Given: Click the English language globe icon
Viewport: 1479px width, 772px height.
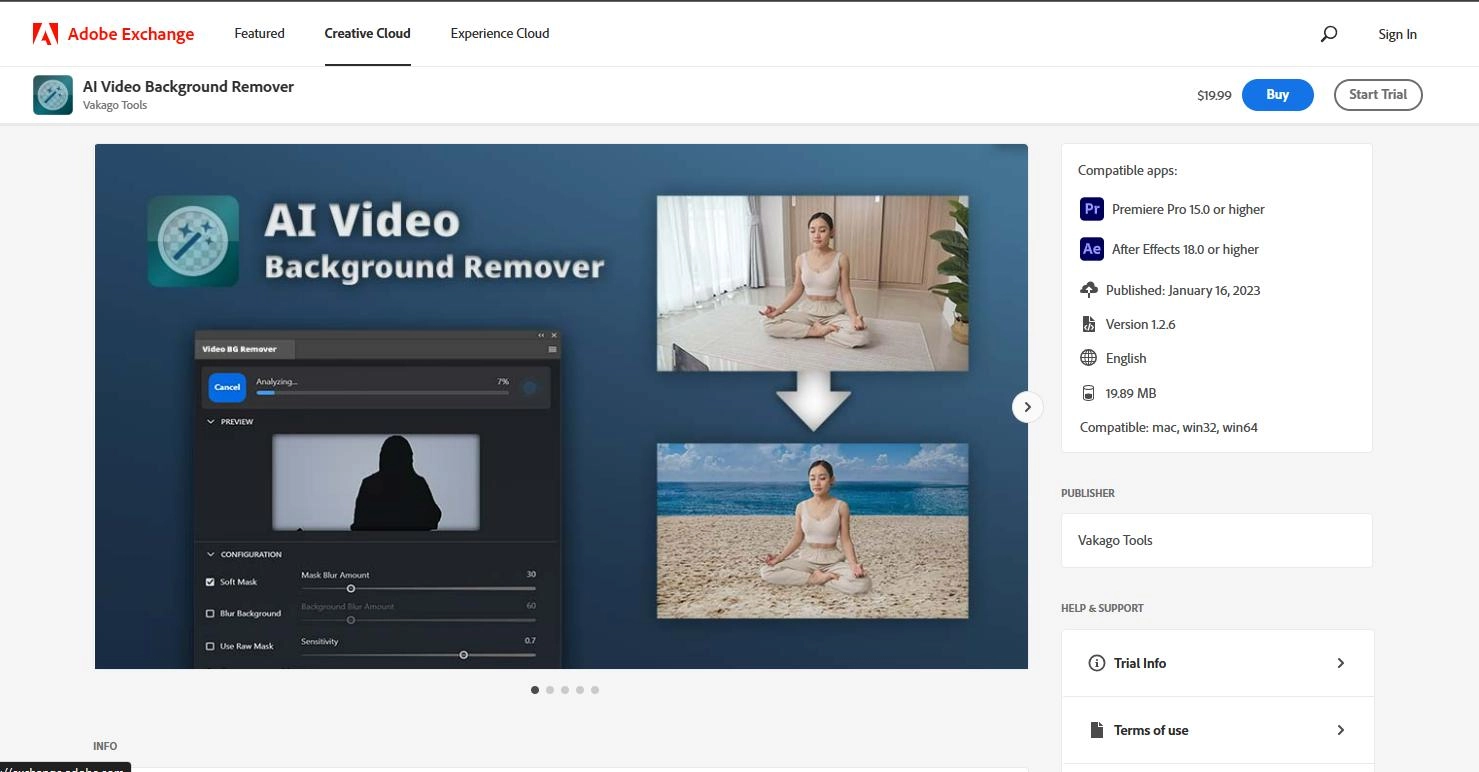Looking at the screenshot, I should coord(1089,358).
